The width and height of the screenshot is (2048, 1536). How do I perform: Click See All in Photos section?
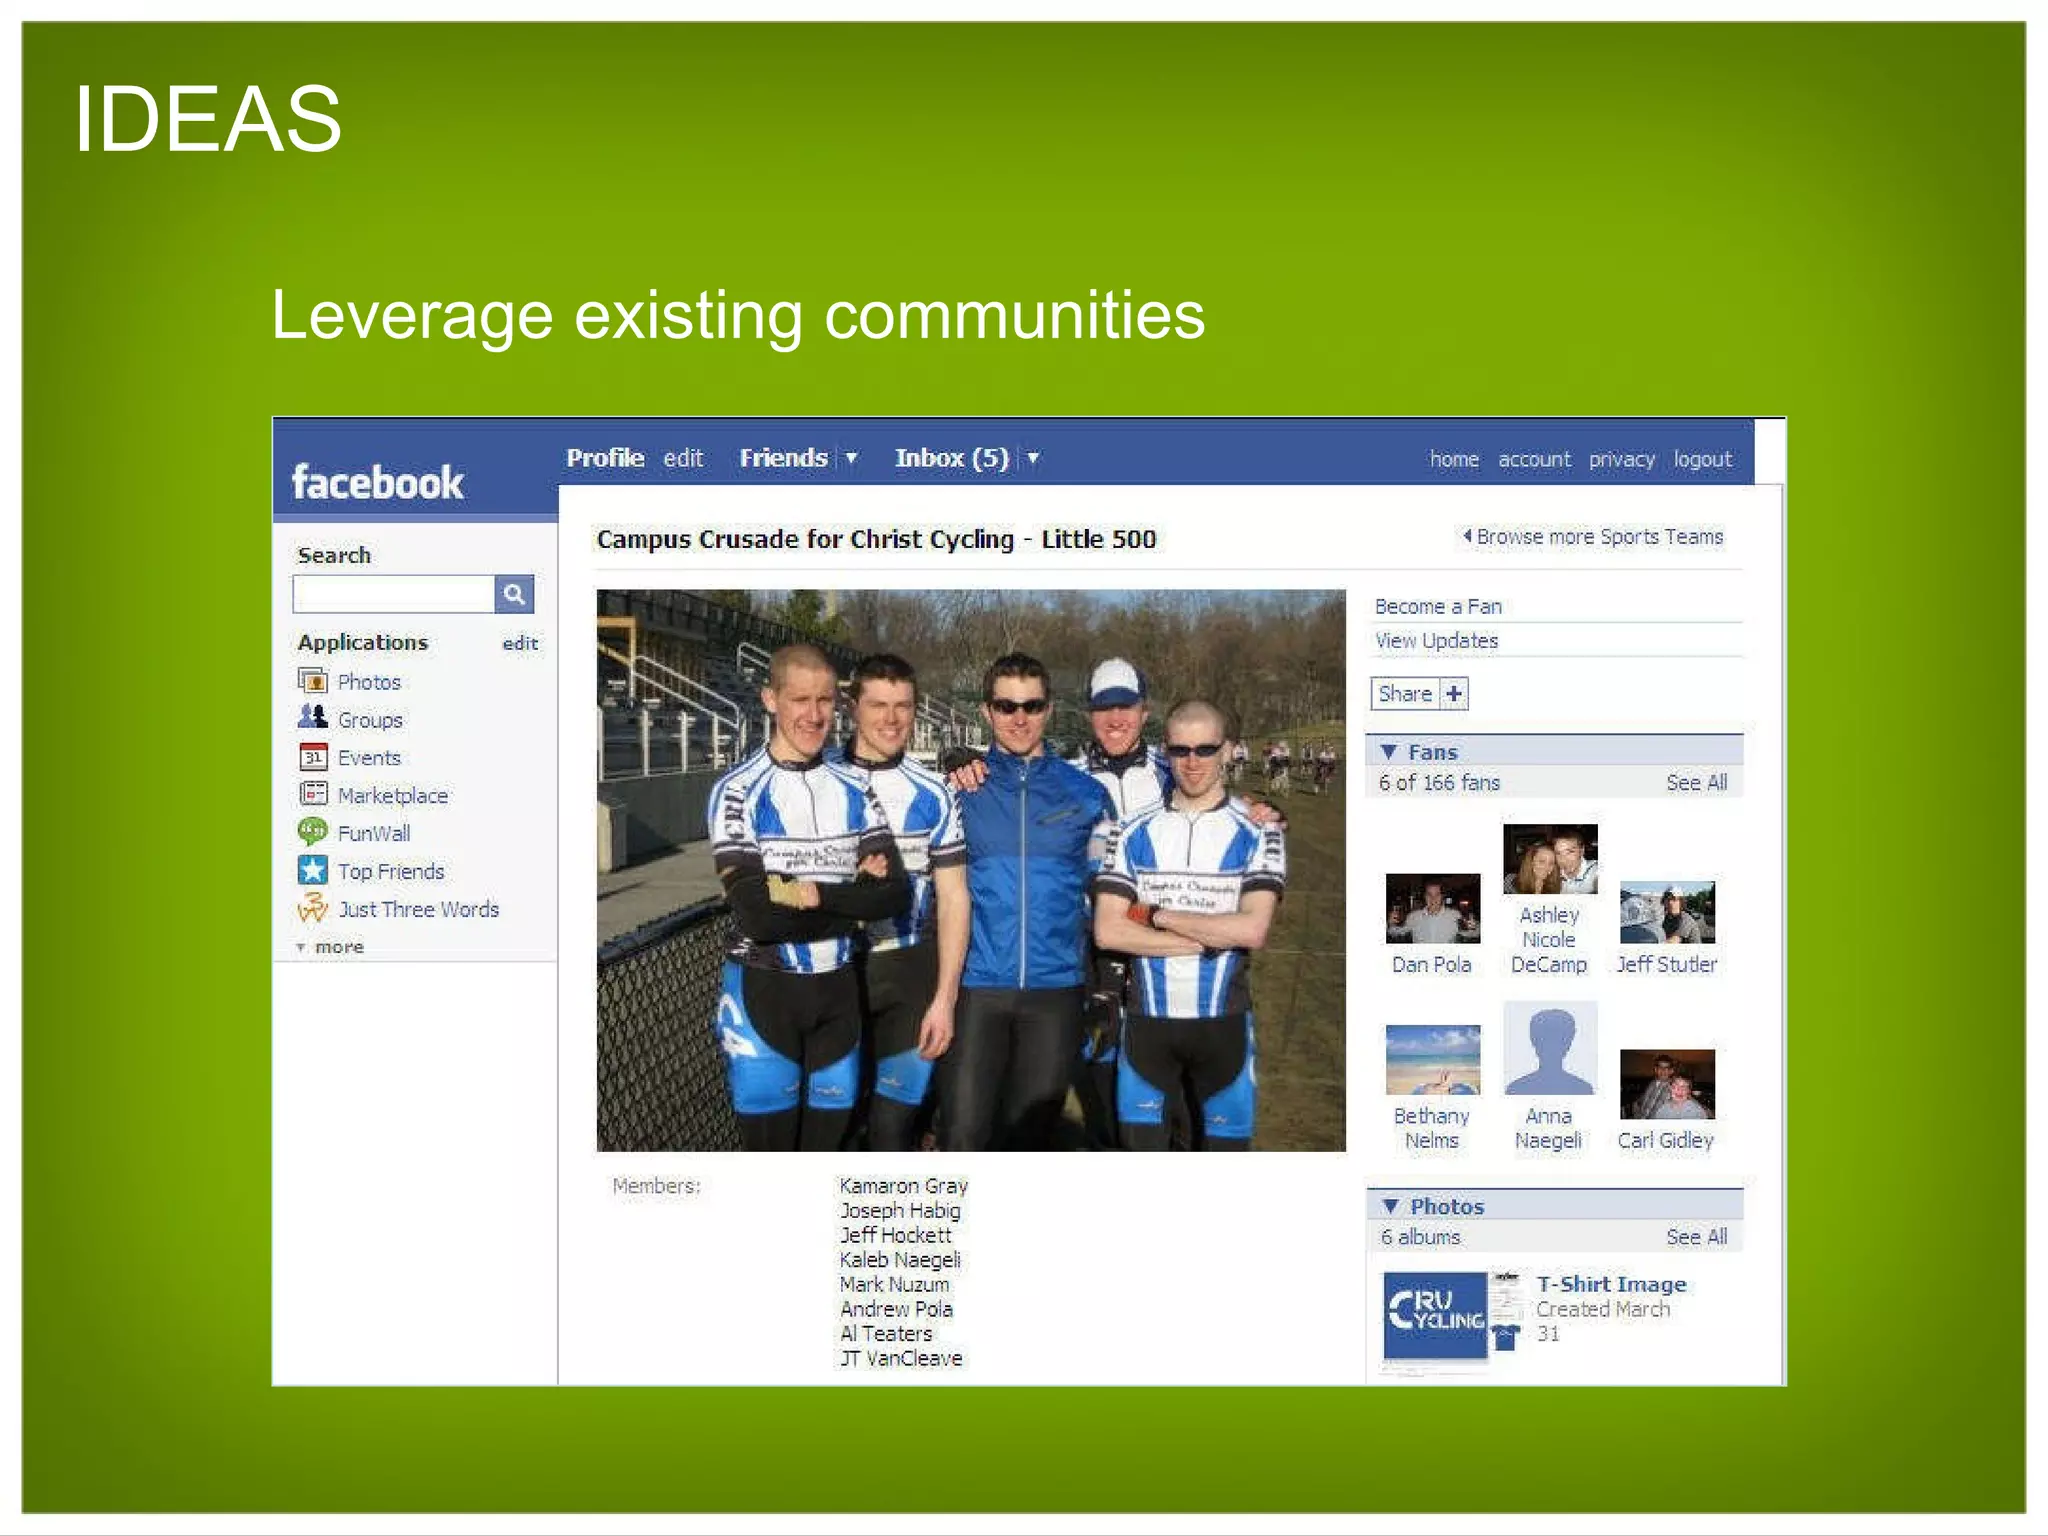[1697, 1237]
